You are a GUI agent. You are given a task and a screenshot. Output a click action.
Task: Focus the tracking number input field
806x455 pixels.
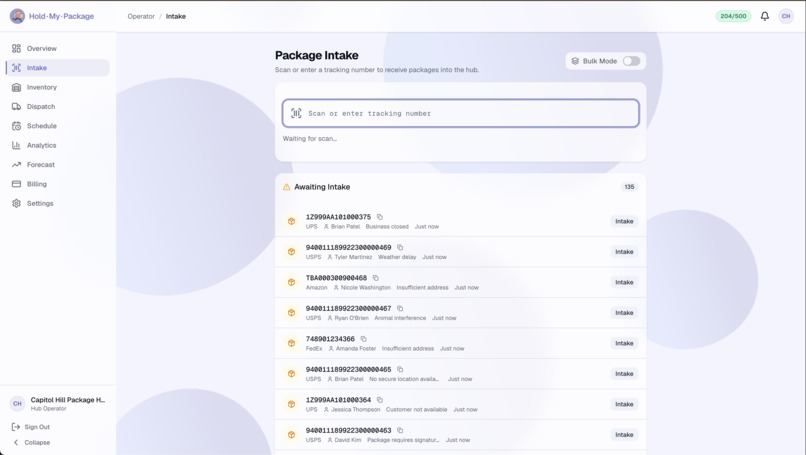[461, 113]
